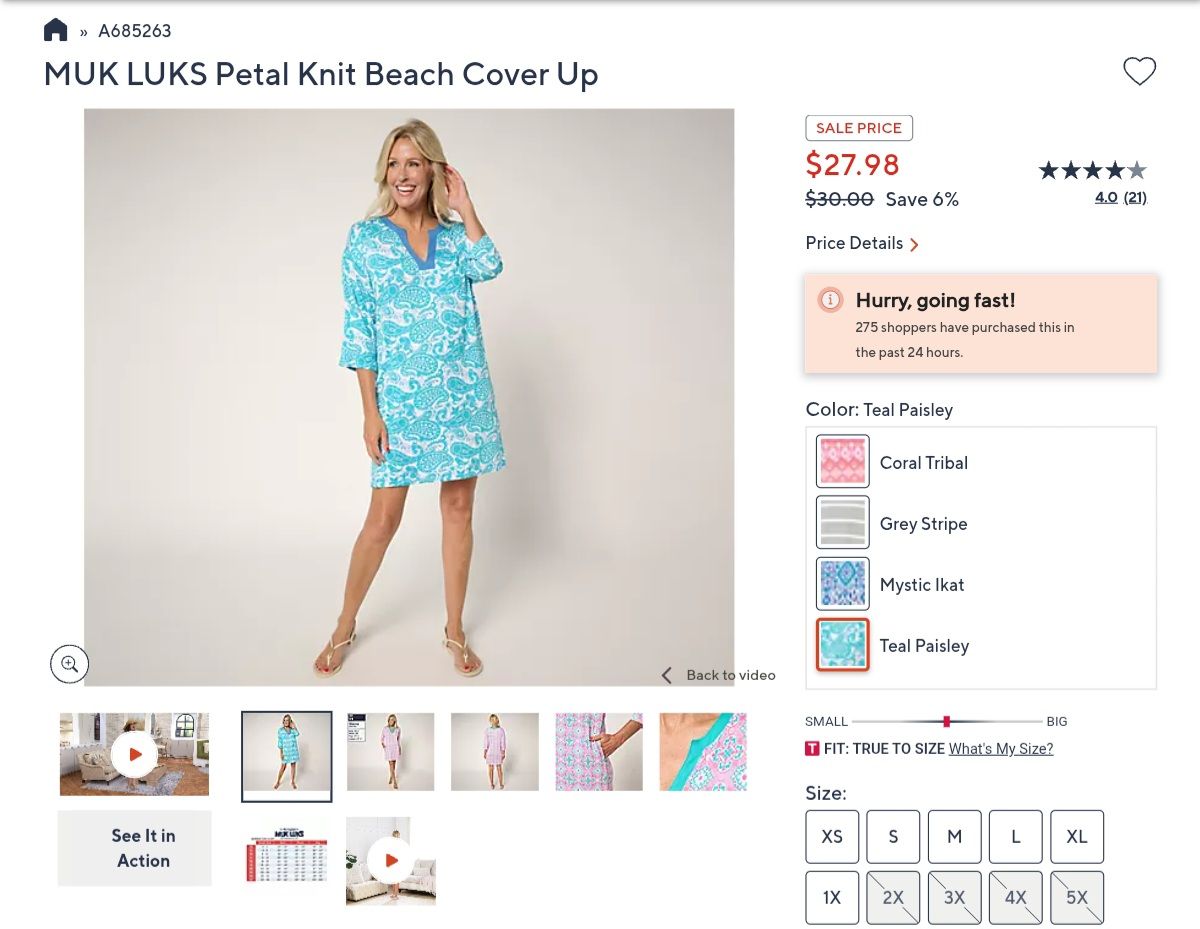View the size chart thumbnail

click(x=286, y=860)
